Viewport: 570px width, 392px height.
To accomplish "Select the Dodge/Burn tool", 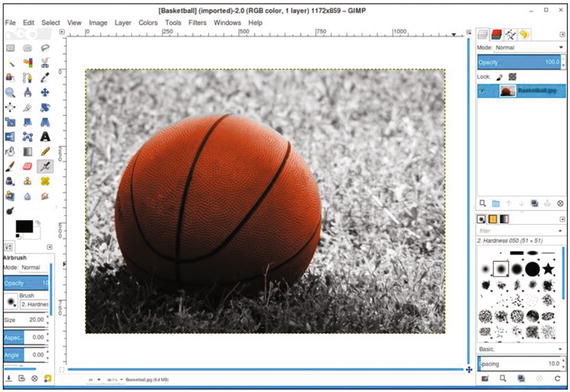I will pos(10,211).
